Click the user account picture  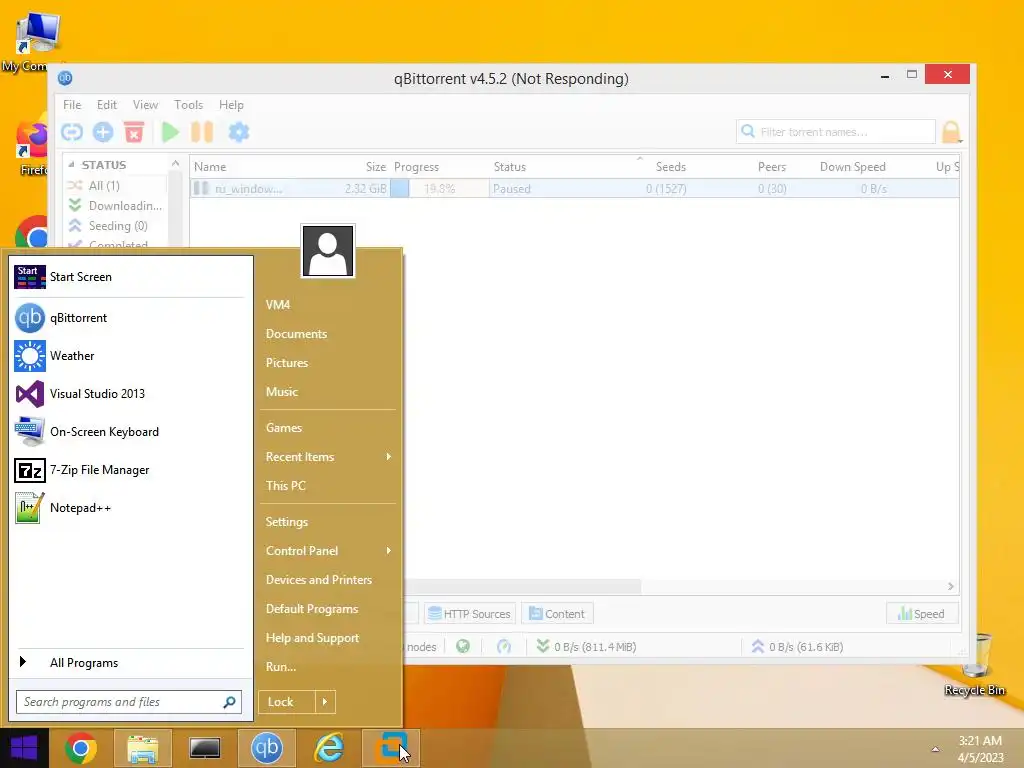coord(328,251)
